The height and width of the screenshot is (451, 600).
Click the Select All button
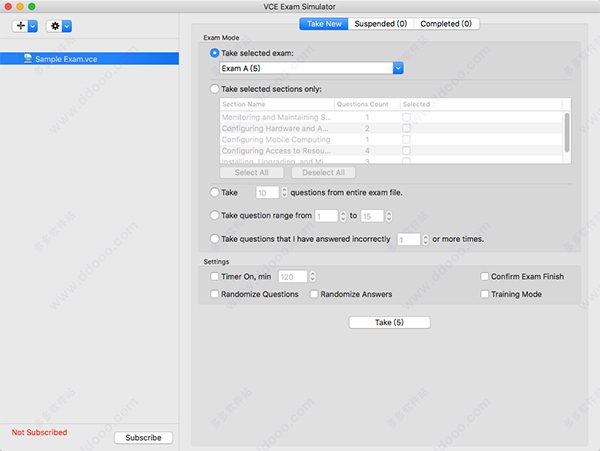click(x=252, y=173)
